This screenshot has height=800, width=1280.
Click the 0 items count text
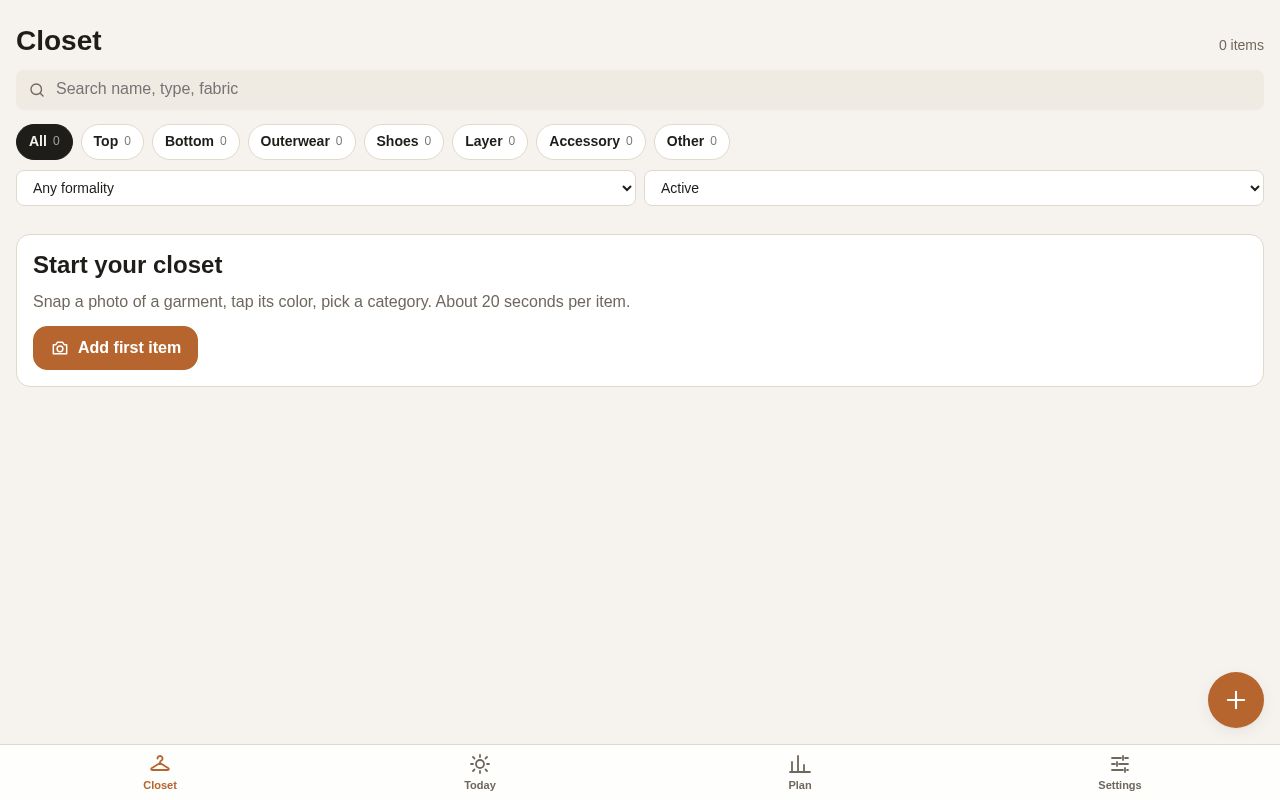(x=1241, y=45)
